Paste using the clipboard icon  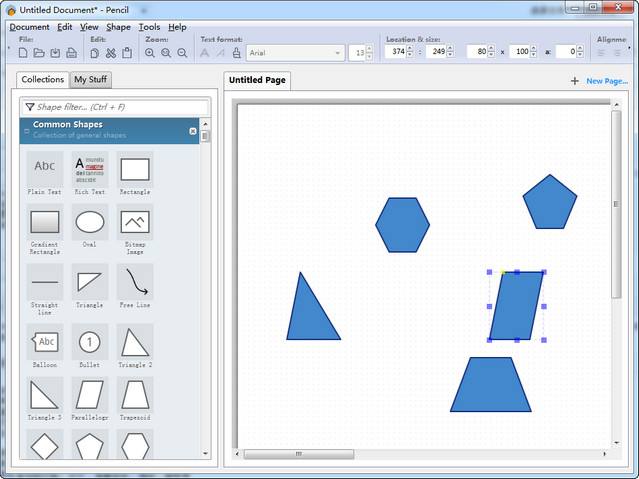pos(127,53)
